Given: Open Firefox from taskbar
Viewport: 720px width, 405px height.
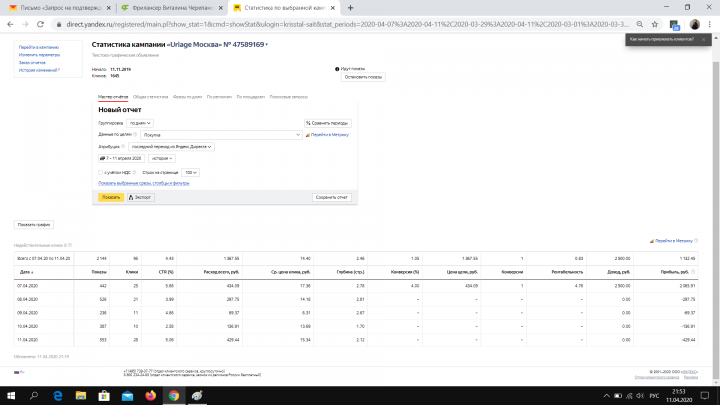Looking at the screenshot, I should tap(151, 395).
